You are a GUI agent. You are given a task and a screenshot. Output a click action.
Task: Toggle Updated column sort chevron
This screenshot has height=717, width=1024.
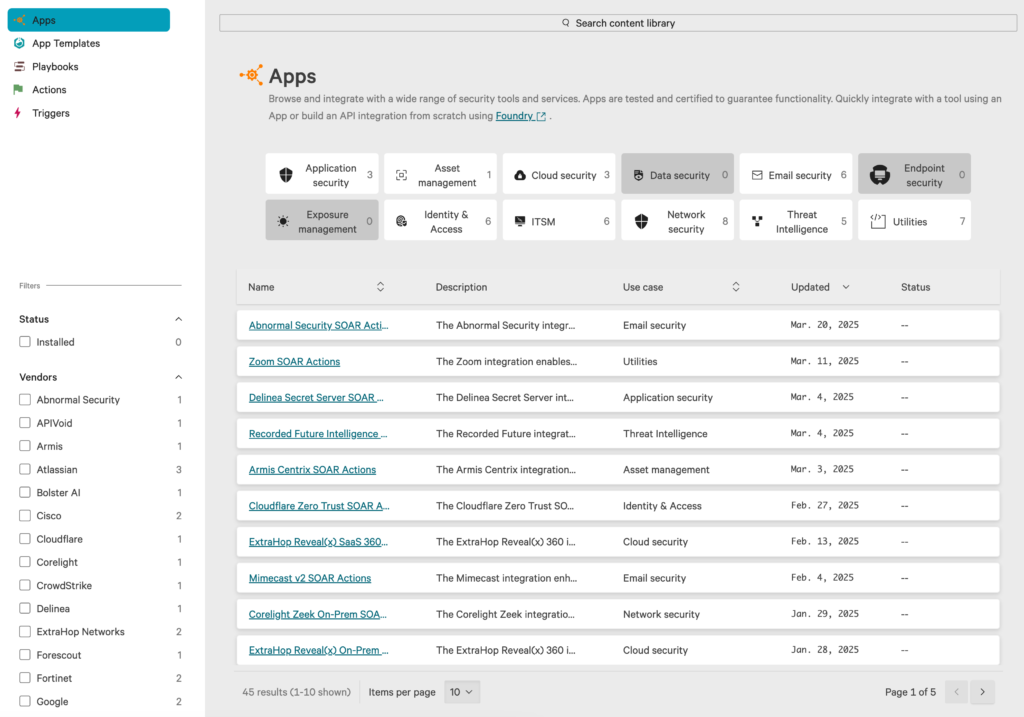point(846,287)
